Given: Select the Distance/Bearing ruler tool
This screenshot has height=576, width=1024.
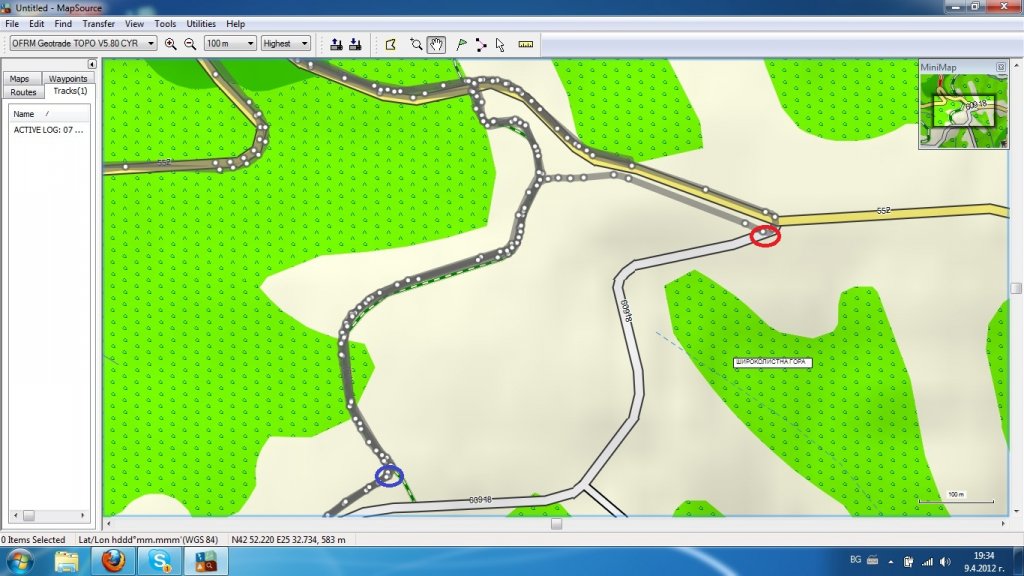Looking at the screenshot, I should tap(526, 44).
